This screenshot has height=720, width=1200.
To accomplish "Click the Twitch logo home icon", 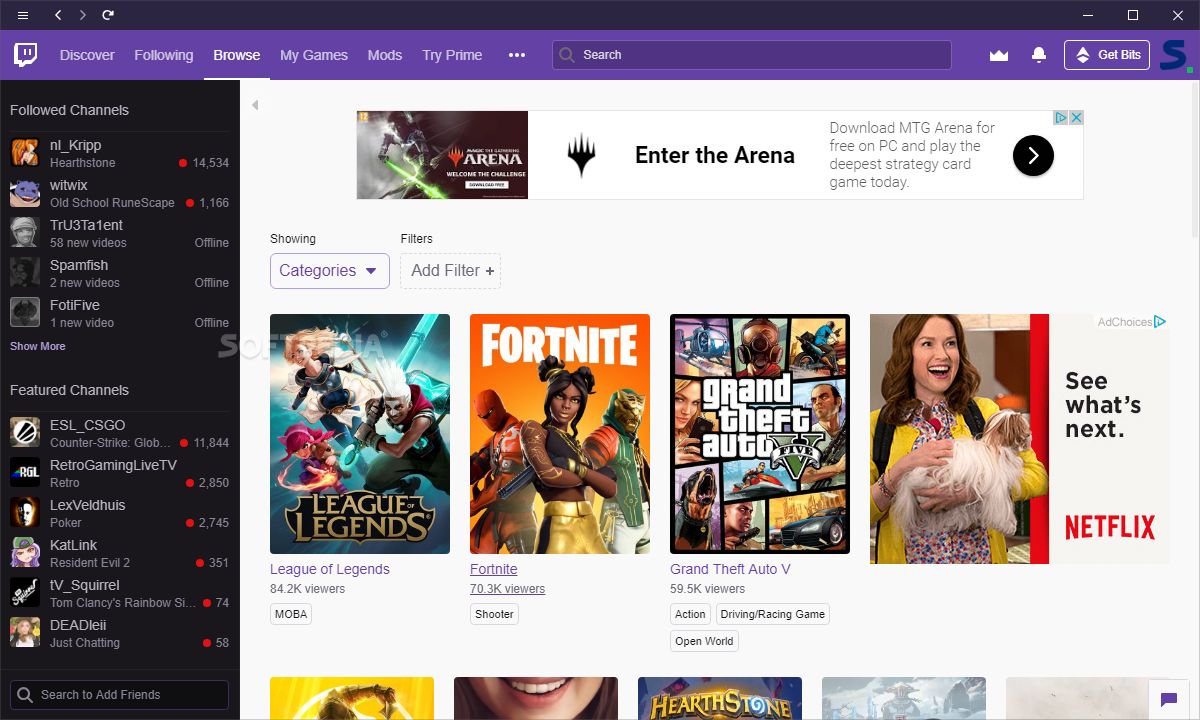I will tap(26, 55).
